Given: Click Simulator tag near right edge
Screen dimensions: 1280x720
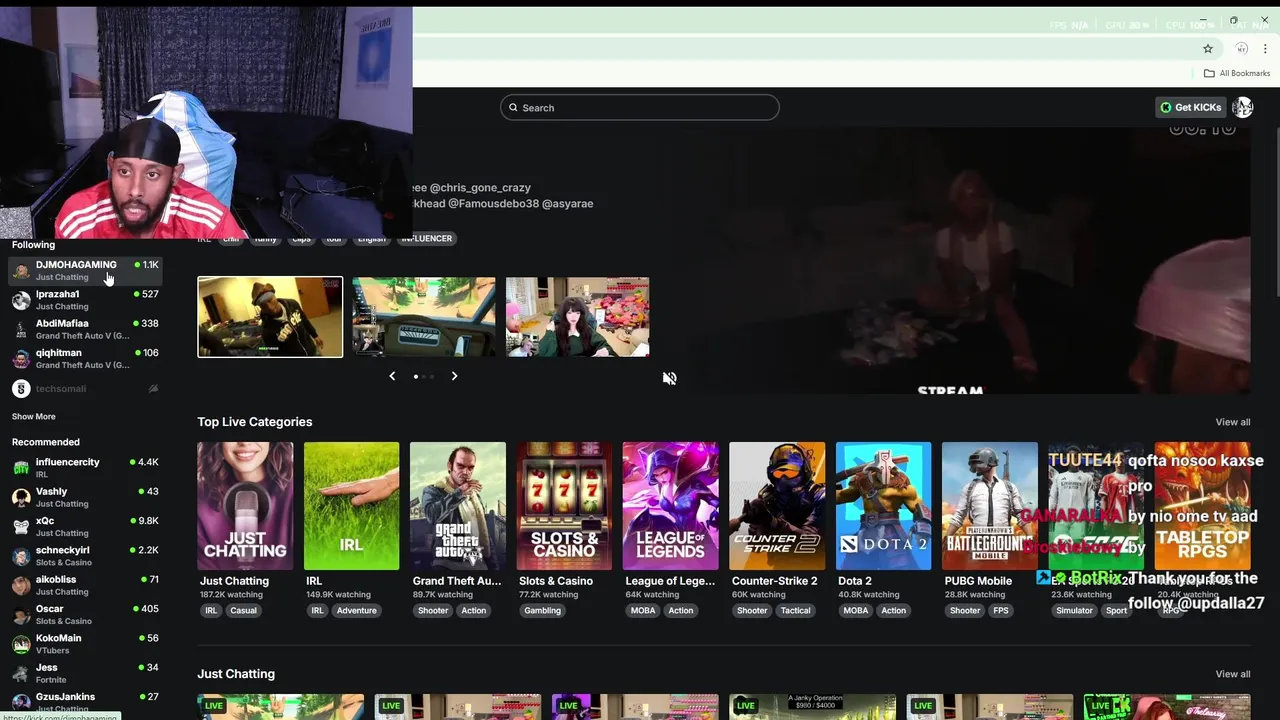Looking at the screenshot, I should pyautogui.click(x=1074, y=611).
